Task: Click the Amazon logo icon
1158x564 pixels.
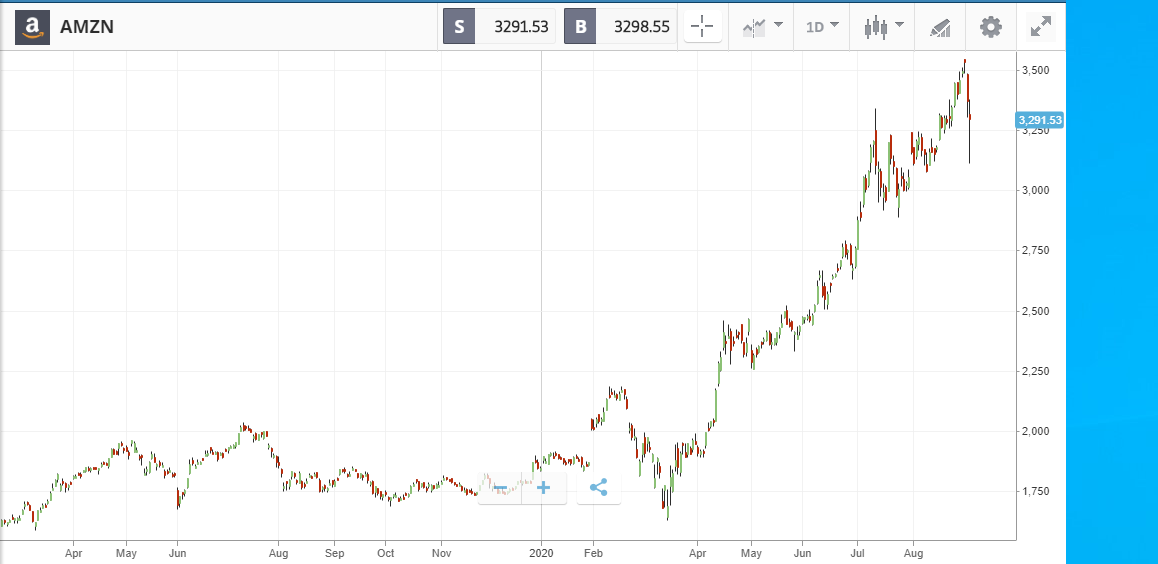Action: 32,27
